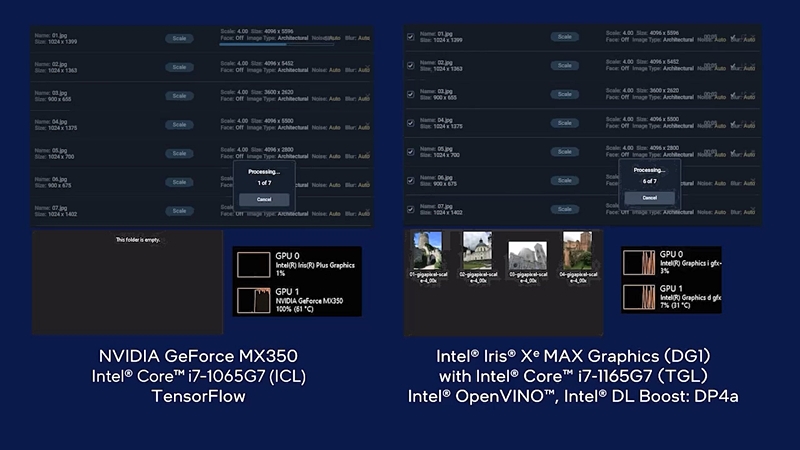Viewport: 800px width, 450px height.
Task: Select 'Name: 02.jpg' in NVIDIA panel
Action: point(51,64)
